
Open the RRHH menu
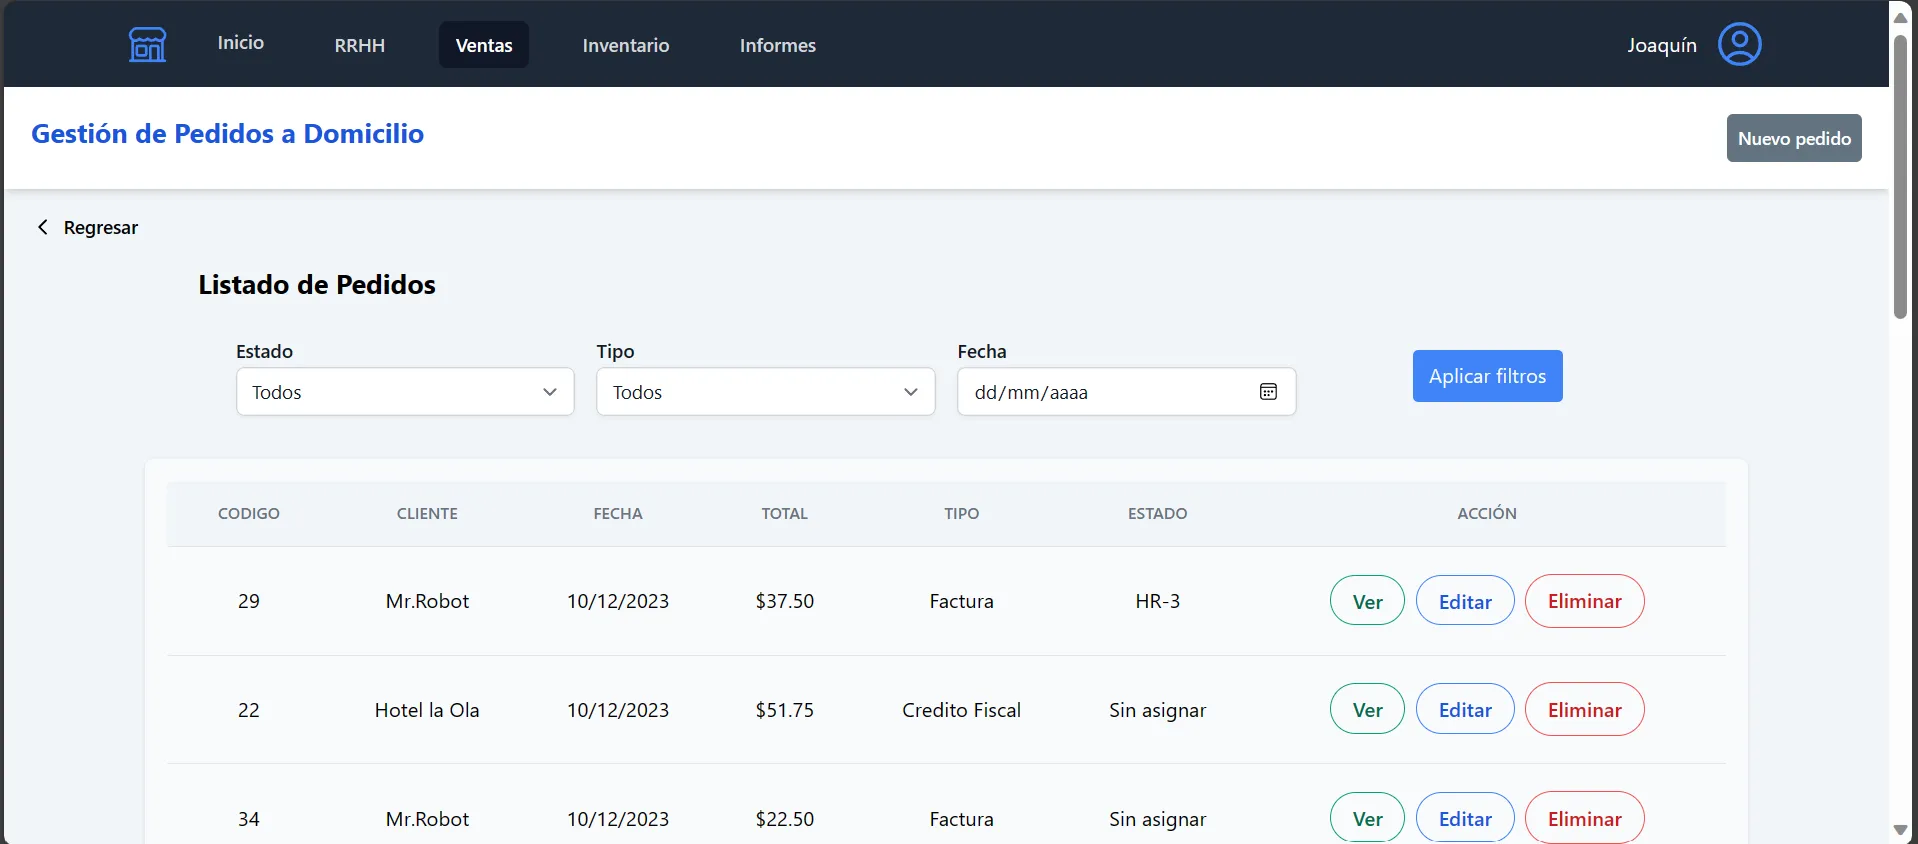tap(360, 45)
